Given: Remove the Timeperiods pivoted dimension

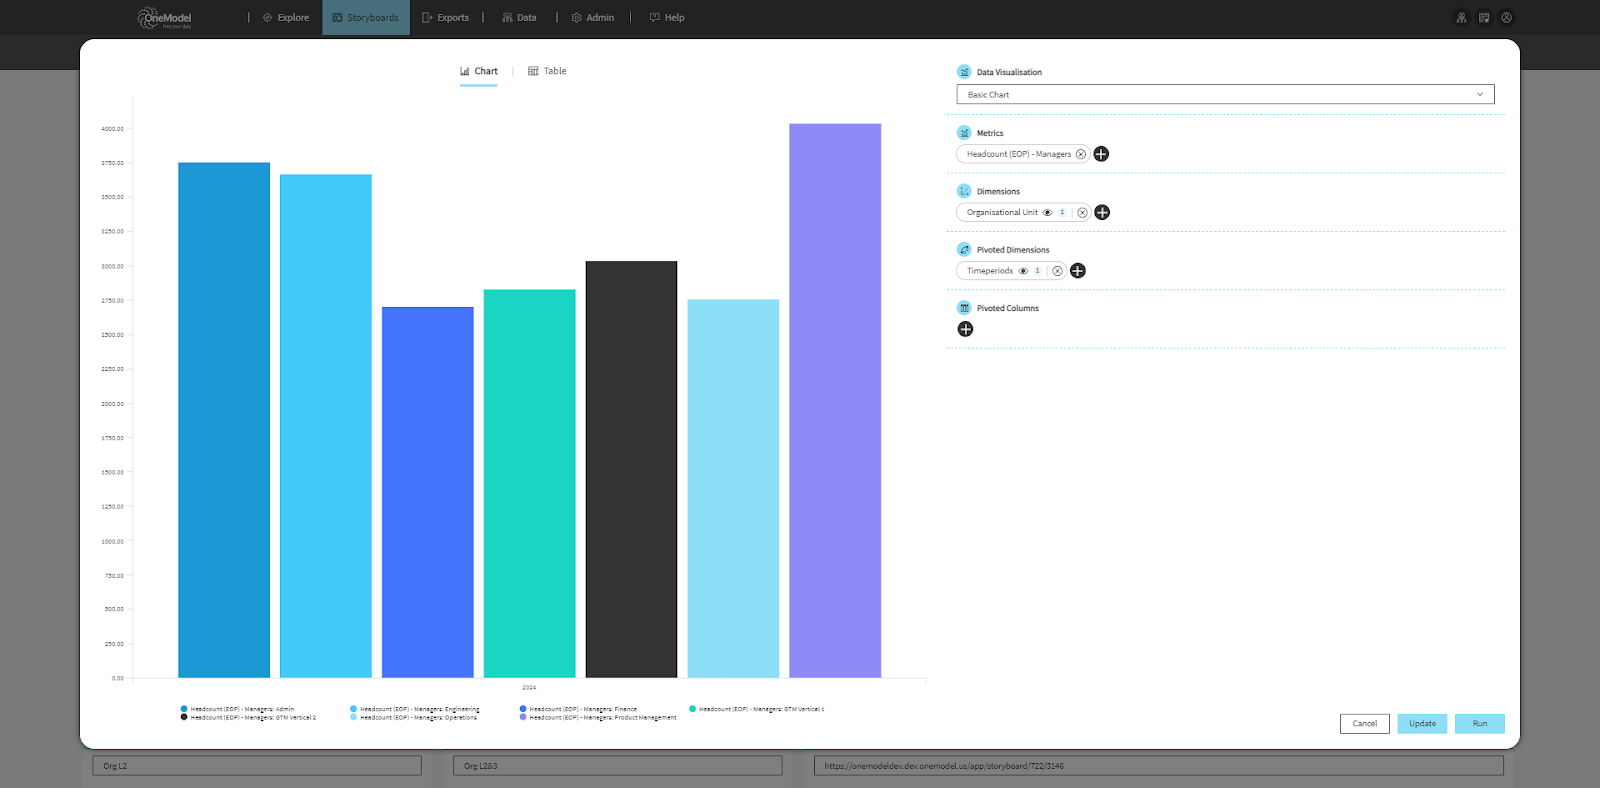Looking at the screenshot, I should point(1057,271).
